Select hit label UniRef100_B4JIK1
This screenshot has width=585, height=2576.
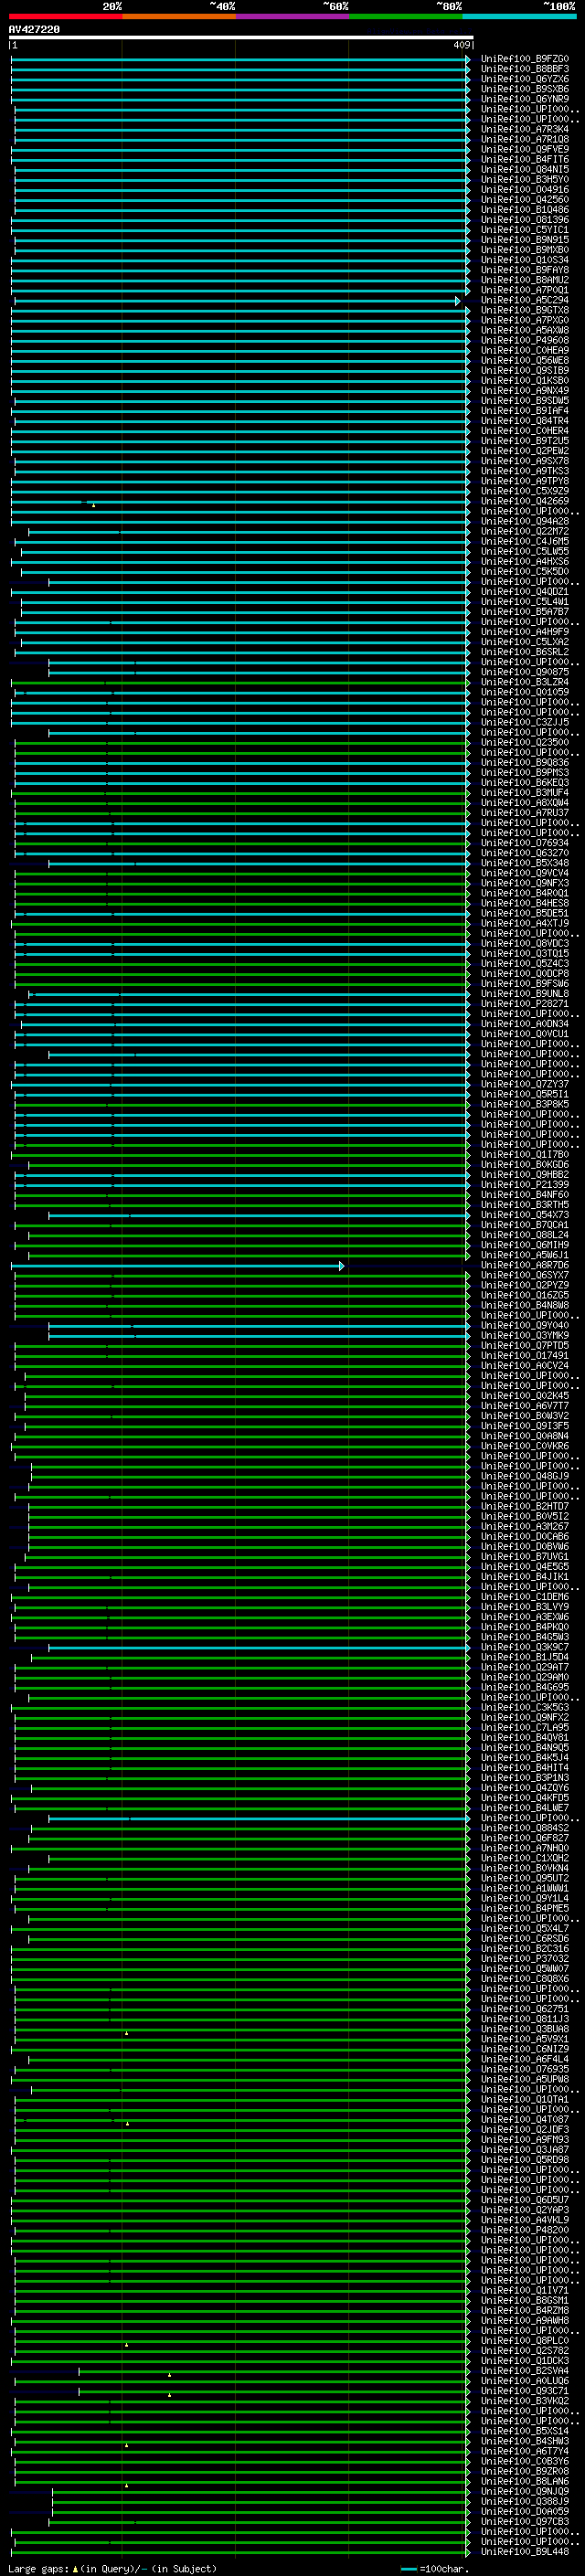click(525, 1577)
